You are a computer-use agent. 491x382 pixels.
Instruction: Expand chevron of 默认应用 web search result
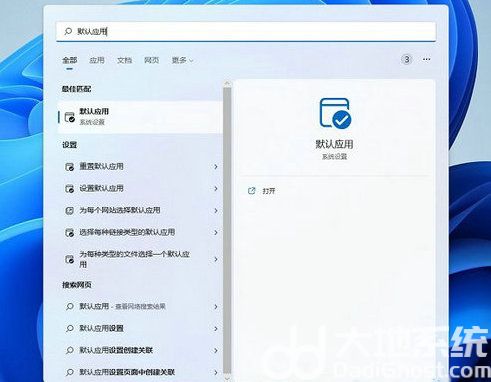pos(216,307)
